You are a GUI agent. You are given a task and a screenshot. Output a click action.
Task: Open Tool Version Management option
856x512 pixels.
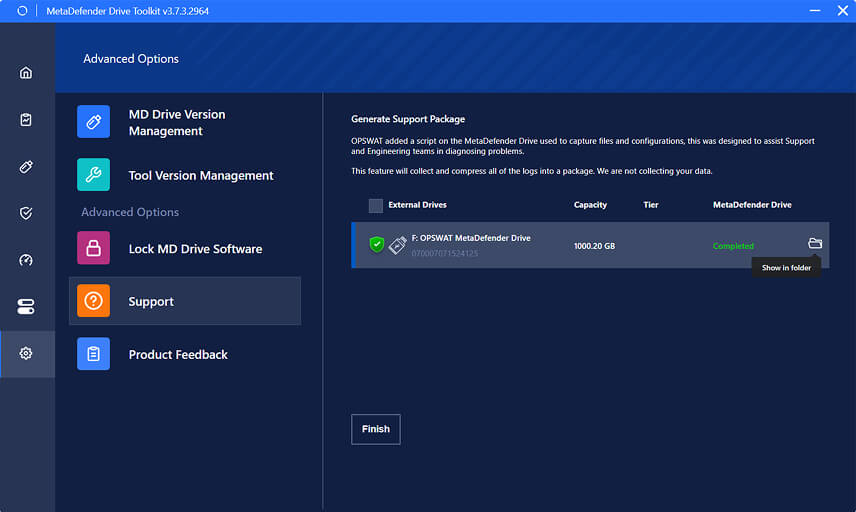click(200, 176)
